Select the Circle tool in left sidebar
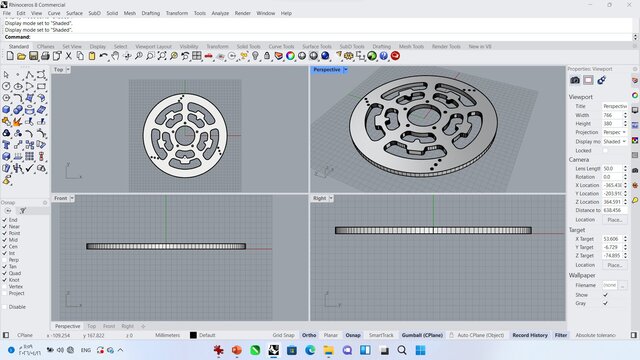Image resolution: width=640 pixels, height=360 pixels. tap(6, 86)
